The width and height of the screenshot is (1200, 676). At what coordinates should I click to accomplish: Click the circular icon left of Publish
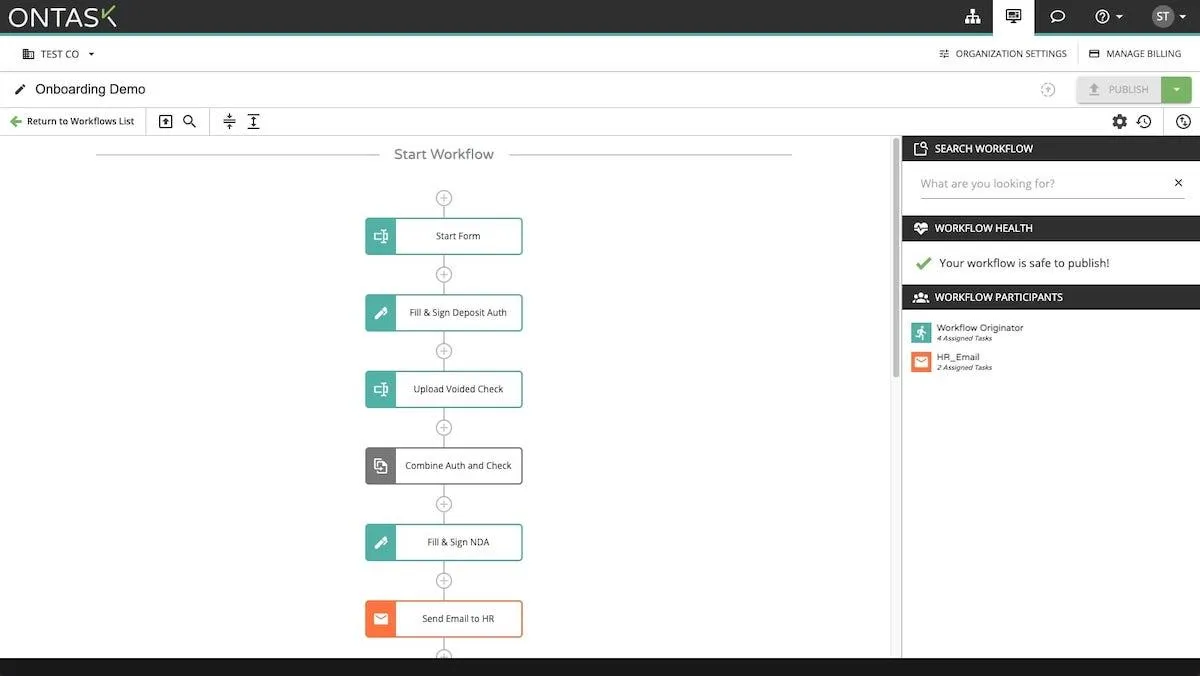(1048, 89)
